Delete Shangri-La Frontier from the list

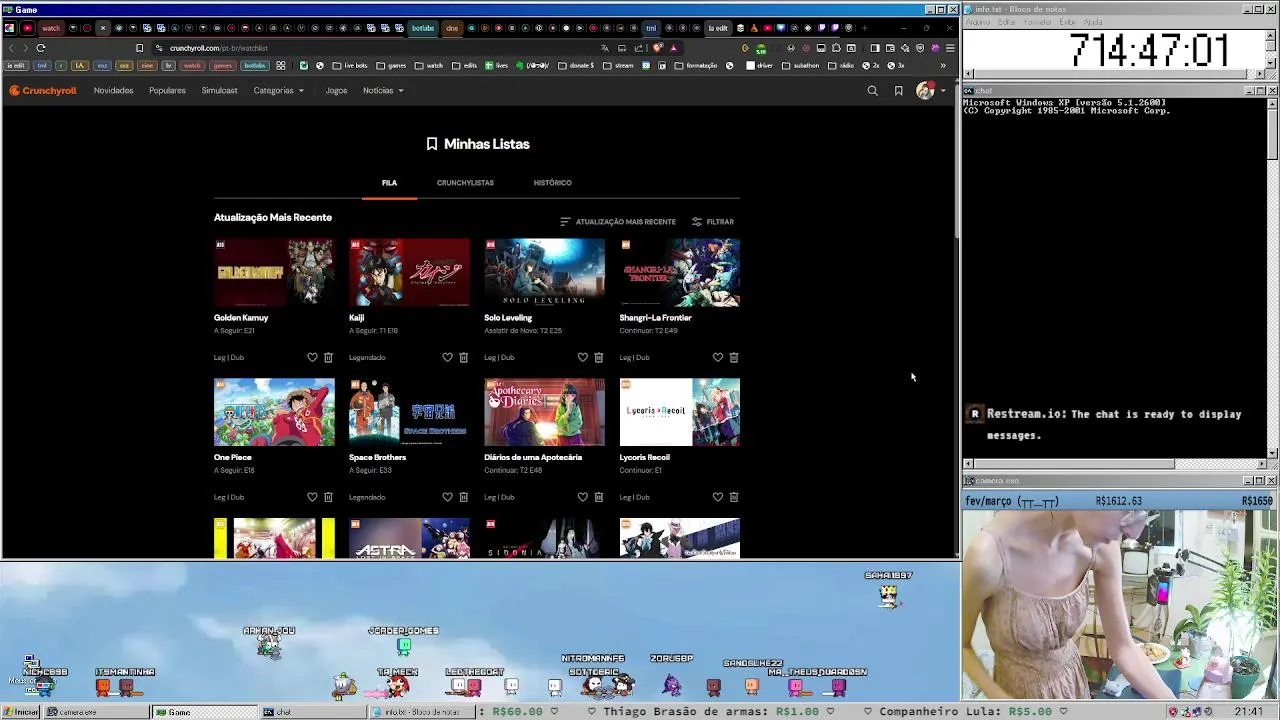click(733, 357)
